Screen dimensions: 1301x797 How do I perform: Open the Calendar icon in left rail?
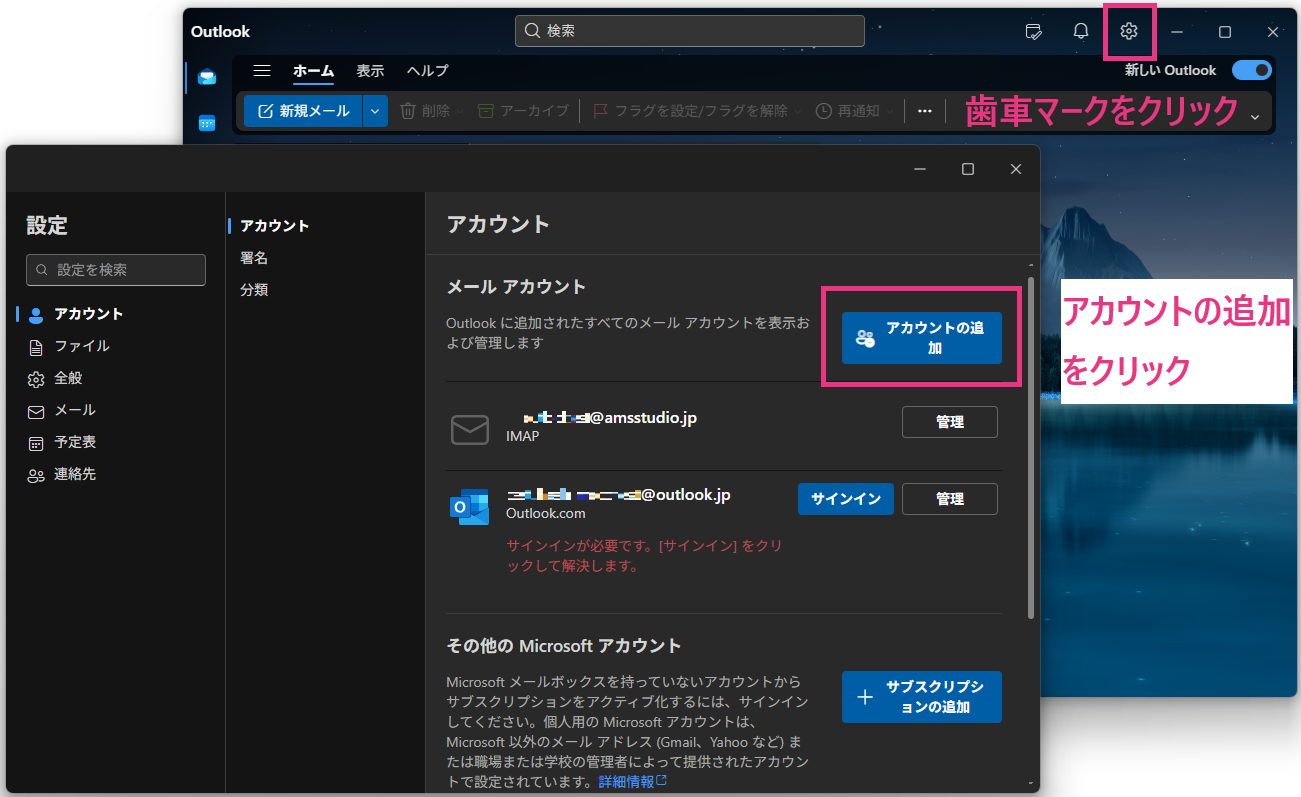(207, 123)
